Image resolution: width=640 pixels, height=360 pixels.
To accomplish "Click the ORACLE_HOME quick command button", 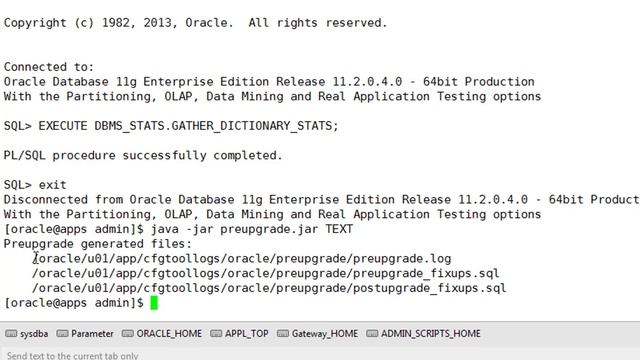I will (162, 333).
